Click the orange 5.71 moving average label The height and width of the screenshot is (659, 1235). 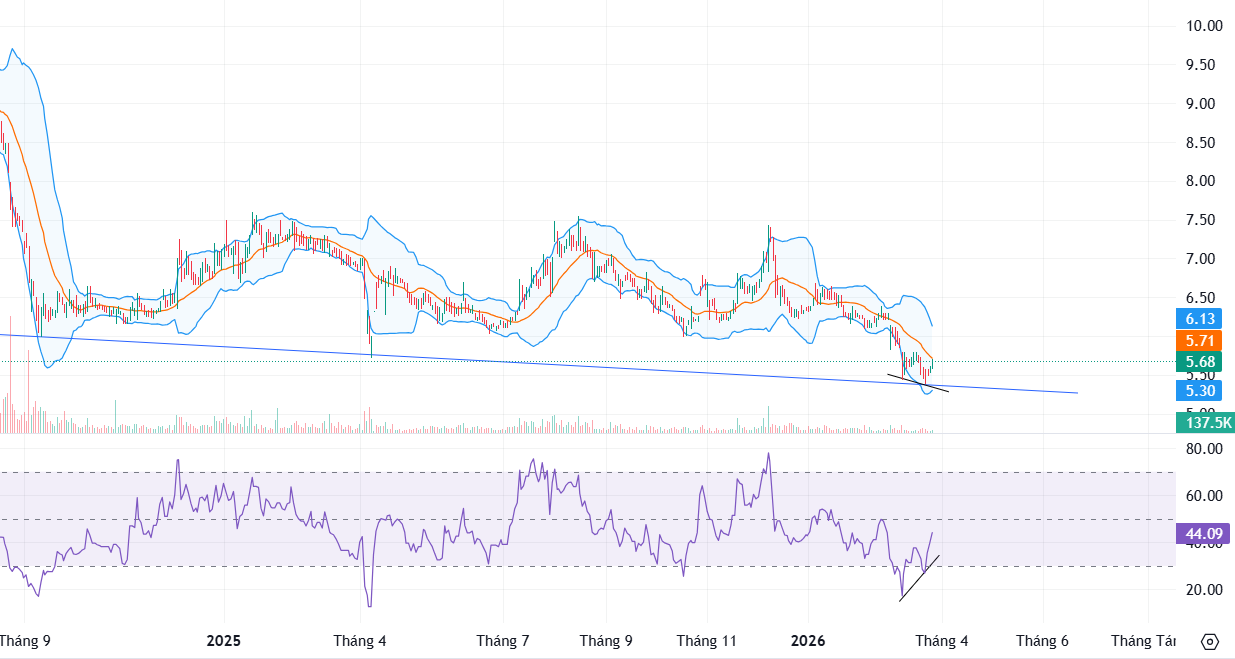coord(1200,340)
